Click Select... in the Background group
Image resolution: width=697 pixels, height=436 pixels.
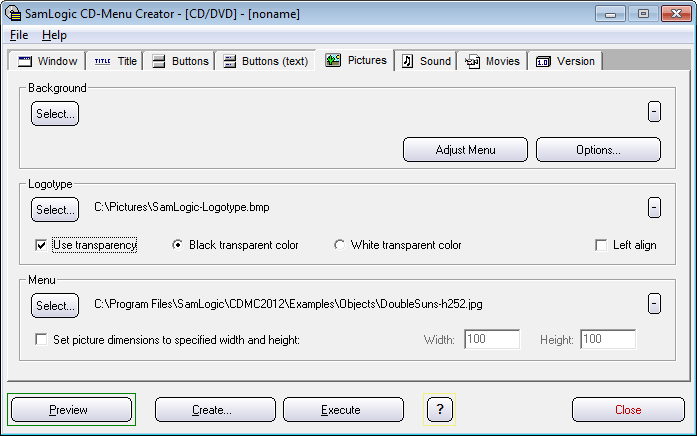[x=55, y=114]
